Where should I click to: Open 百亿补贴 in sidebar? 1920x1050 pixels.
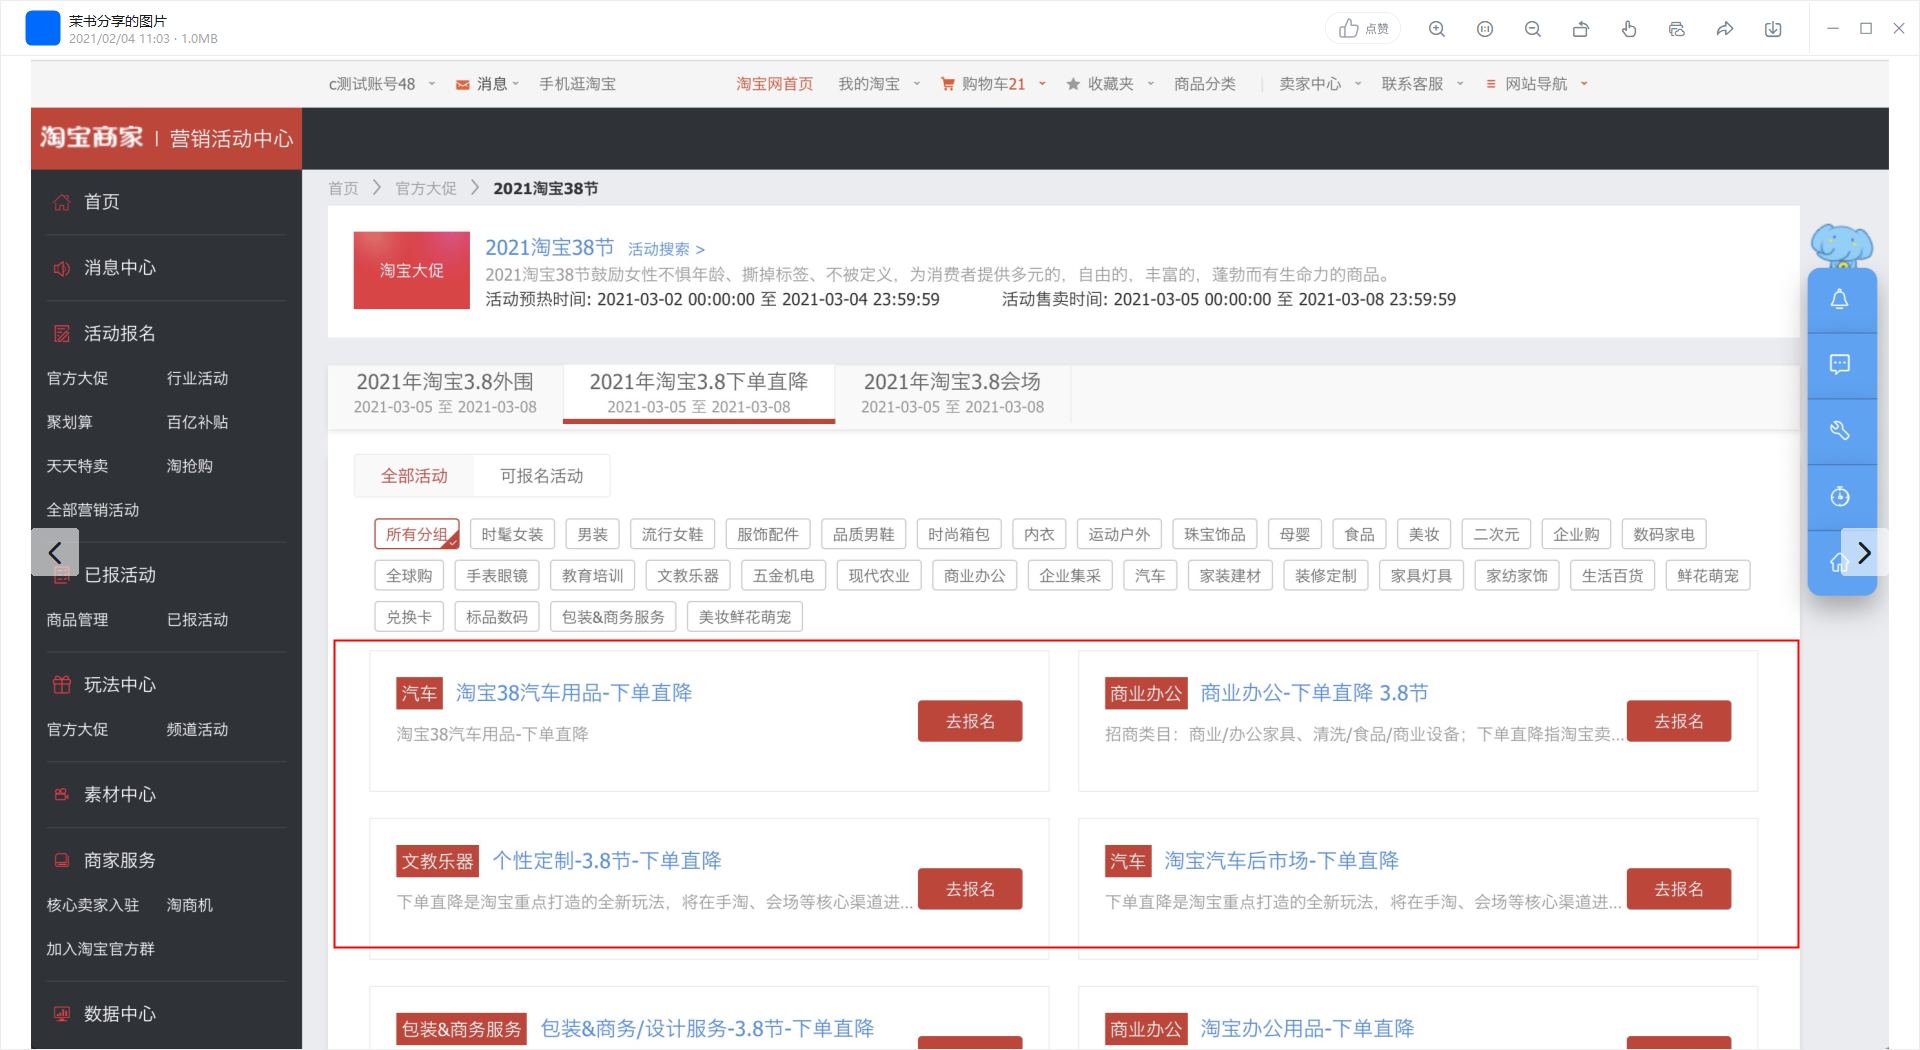coord(197,422)
